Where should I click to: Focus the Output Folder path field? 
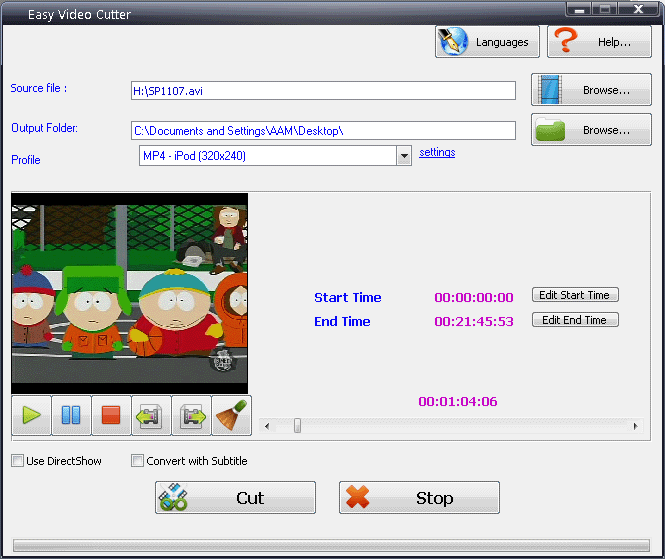(x=323, y=131)
